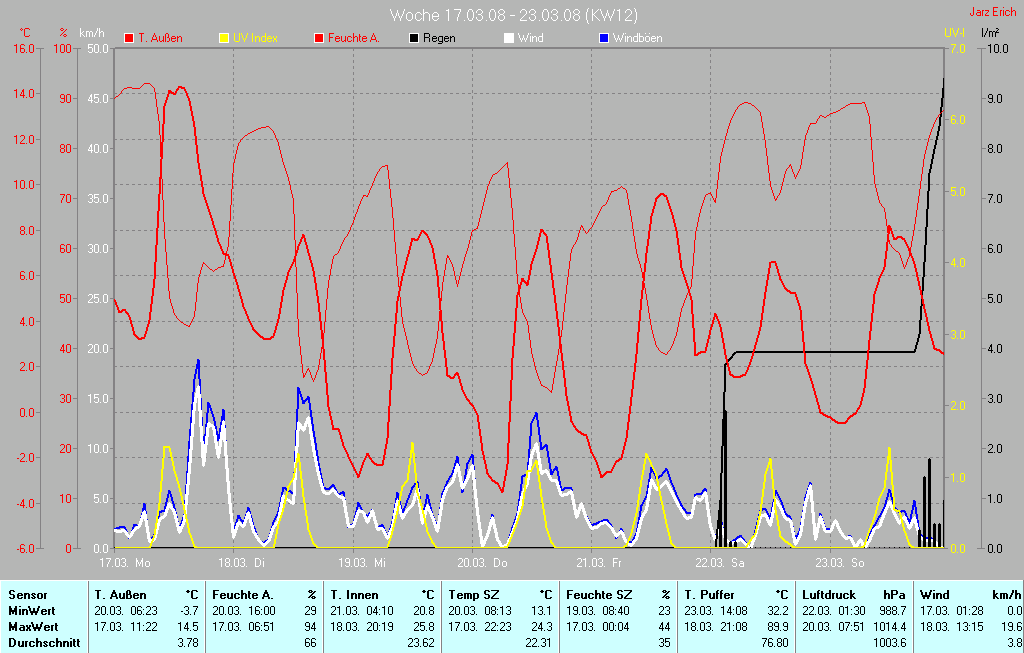Click the Temp SZ minimum 13.1

(541, 611)
